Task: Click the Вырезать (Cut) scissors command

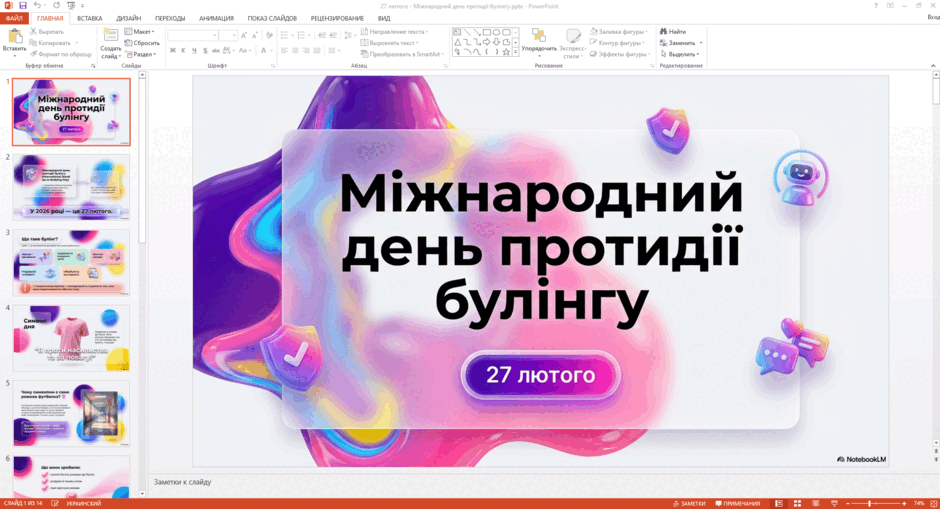Action: click(47, 31)
